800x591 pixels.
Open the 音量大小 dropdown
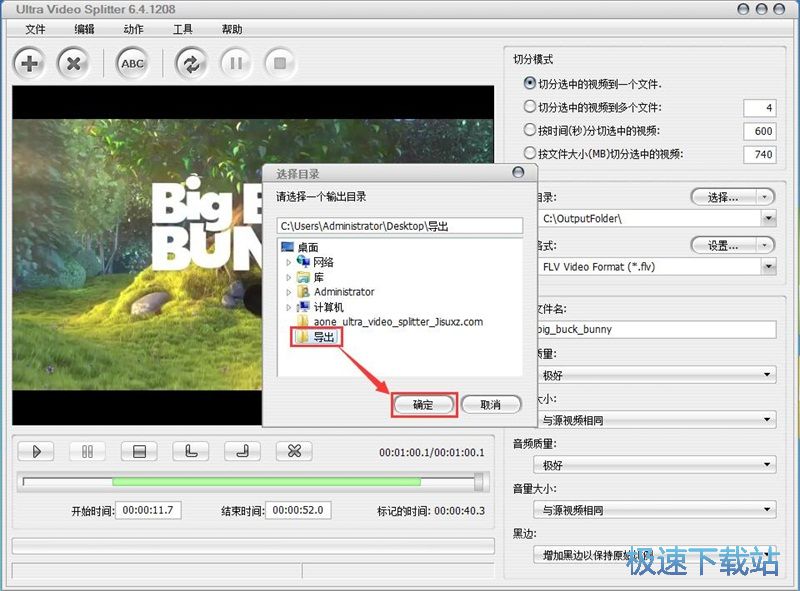tap(655, 509)
